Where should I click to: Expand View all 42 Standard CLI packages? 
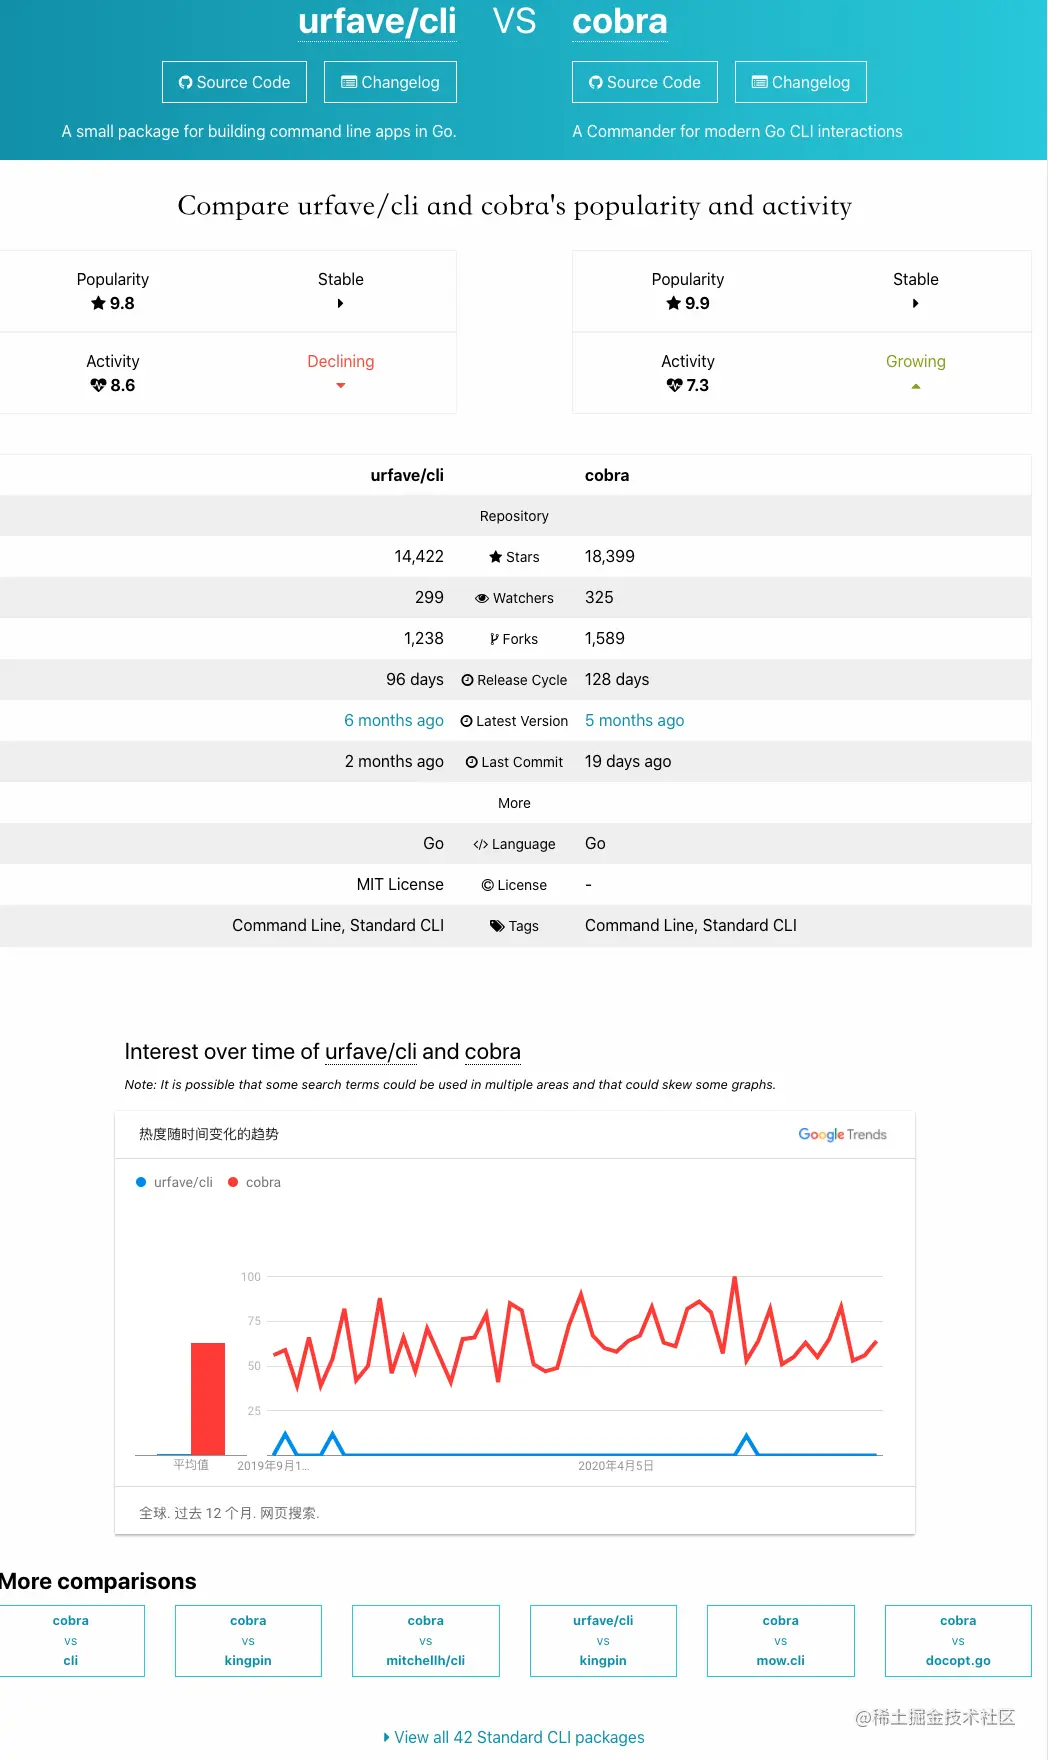(514, 1737)
